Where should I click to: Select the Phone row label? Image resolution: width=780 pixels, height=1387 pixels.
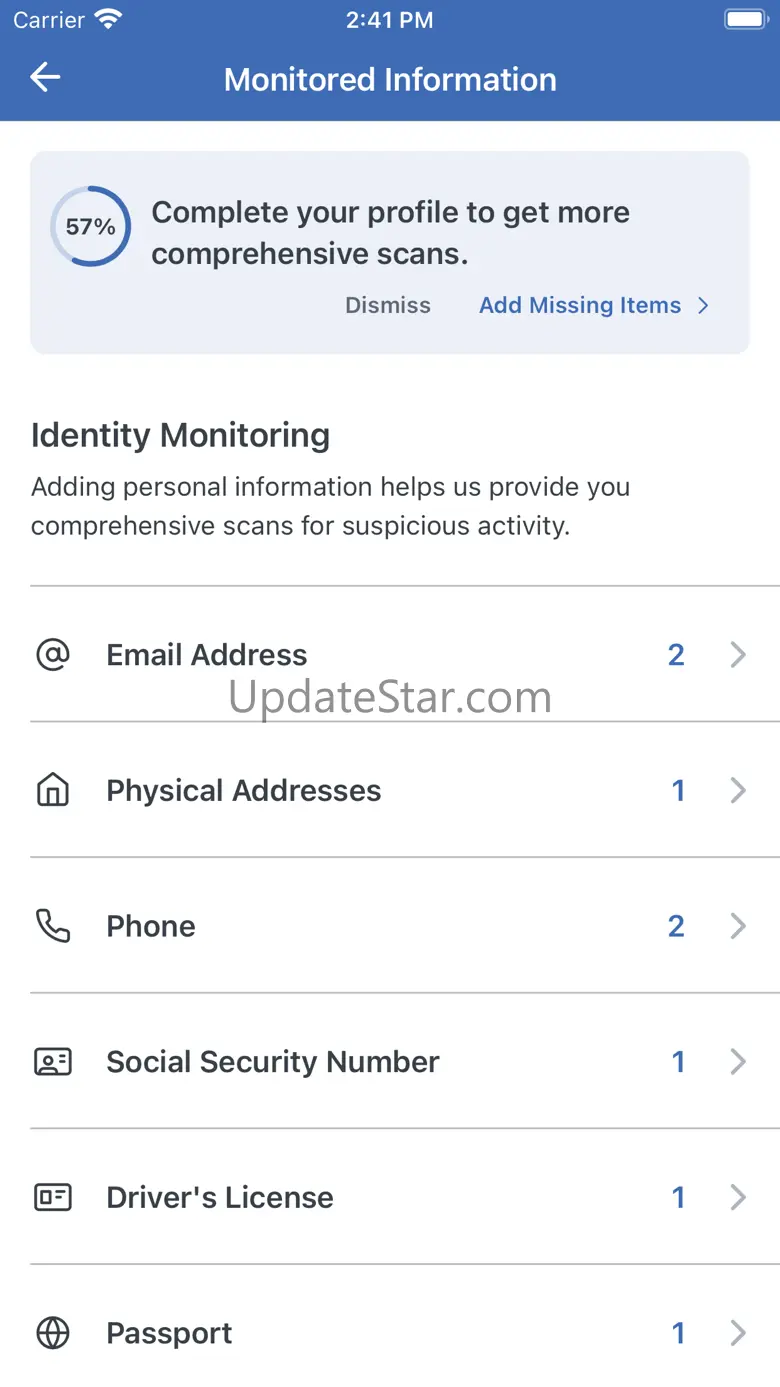coord(151,926)
